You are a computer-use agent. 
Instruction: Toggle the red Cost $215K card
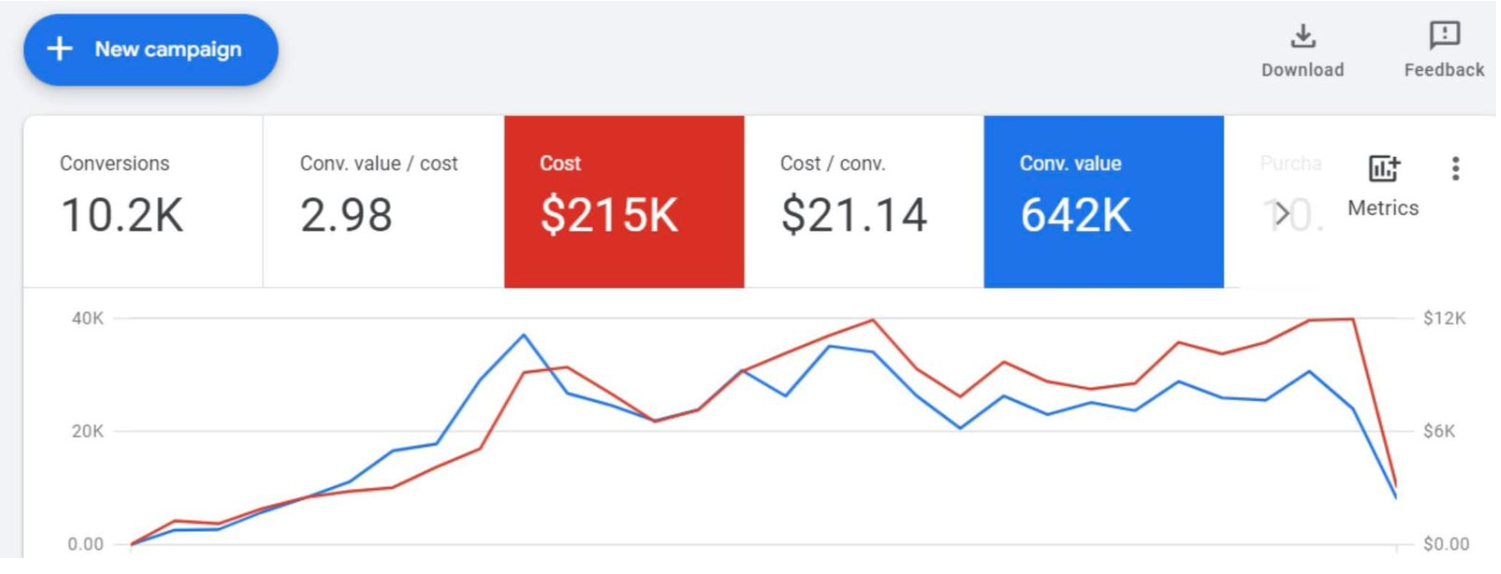tap(624, 201)
